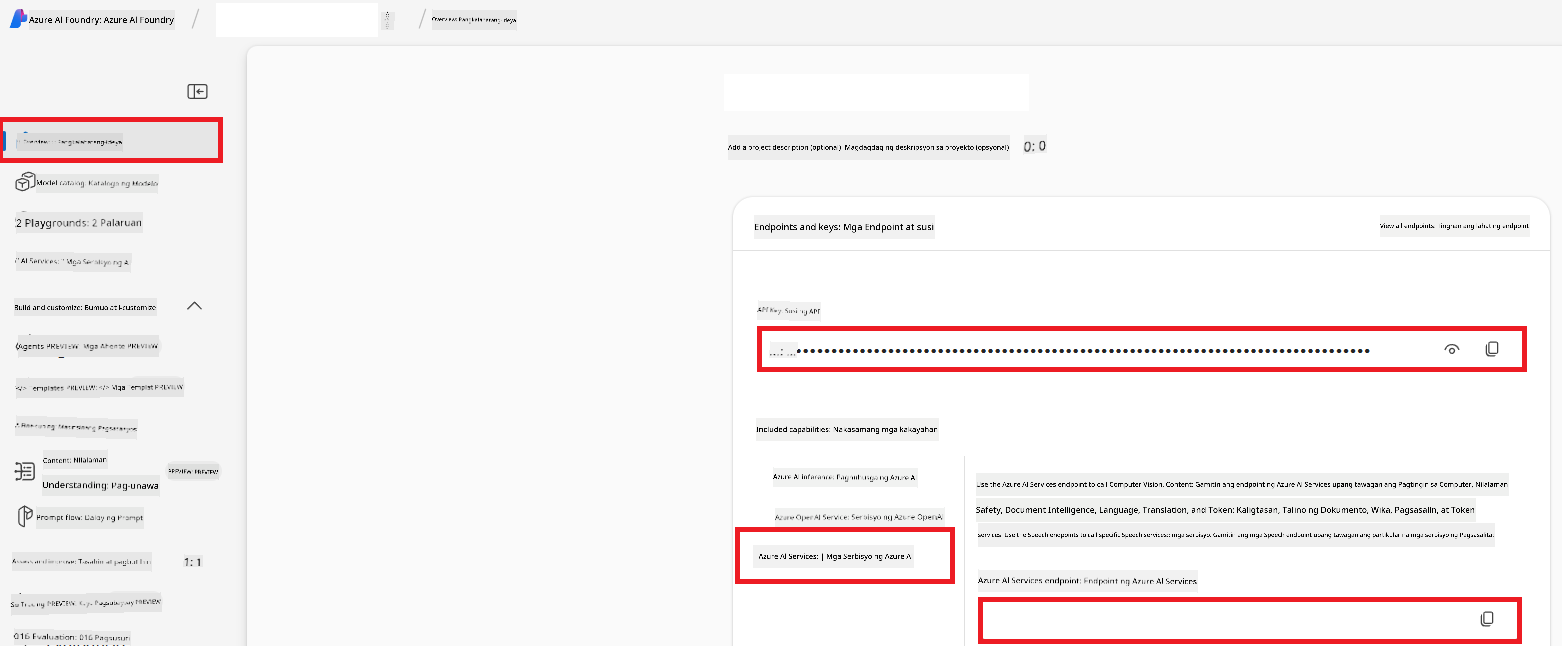Click inside the masked API key field

(x=1080, y=351)
